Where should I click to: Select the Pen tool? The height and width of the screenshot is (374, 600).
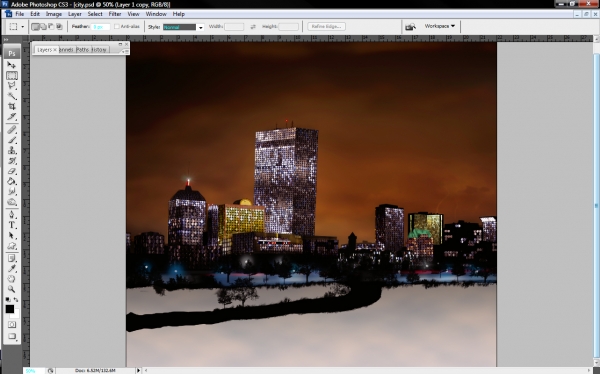click(x=11, y=215)
